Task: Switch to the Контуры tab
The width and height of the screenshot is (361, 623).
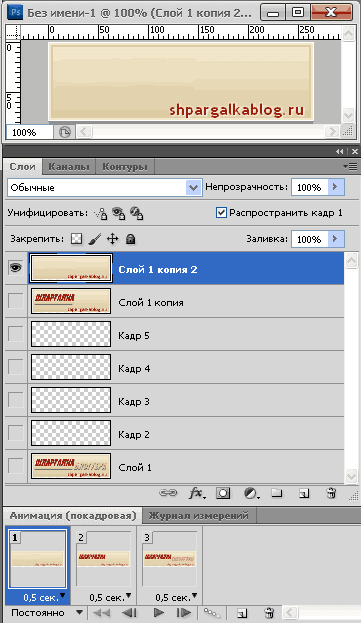Action: [x=125, y=166]
